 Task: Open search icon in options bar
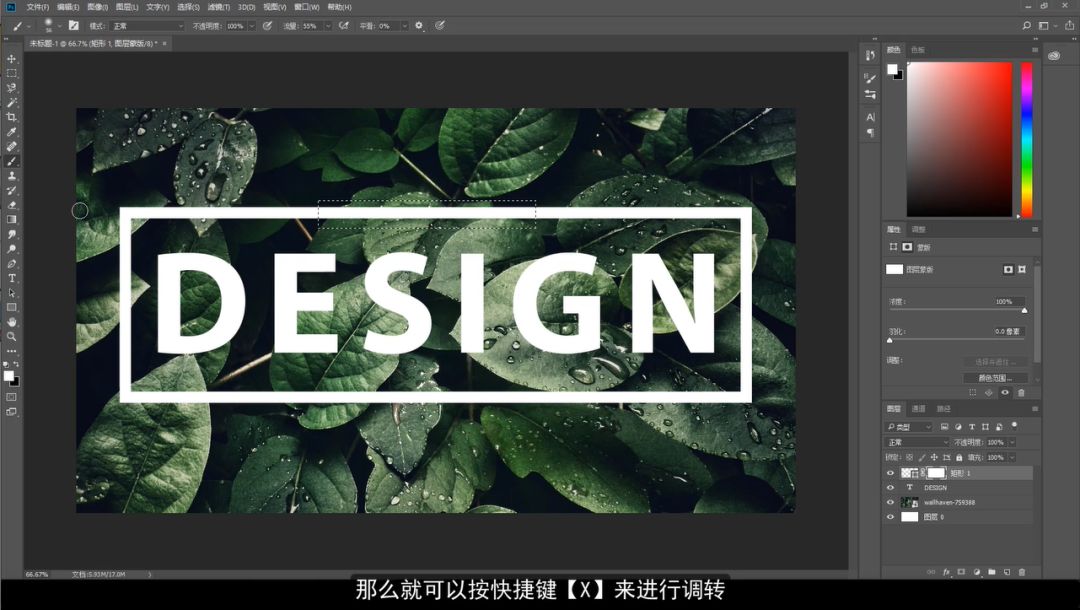pos(1026,25)
